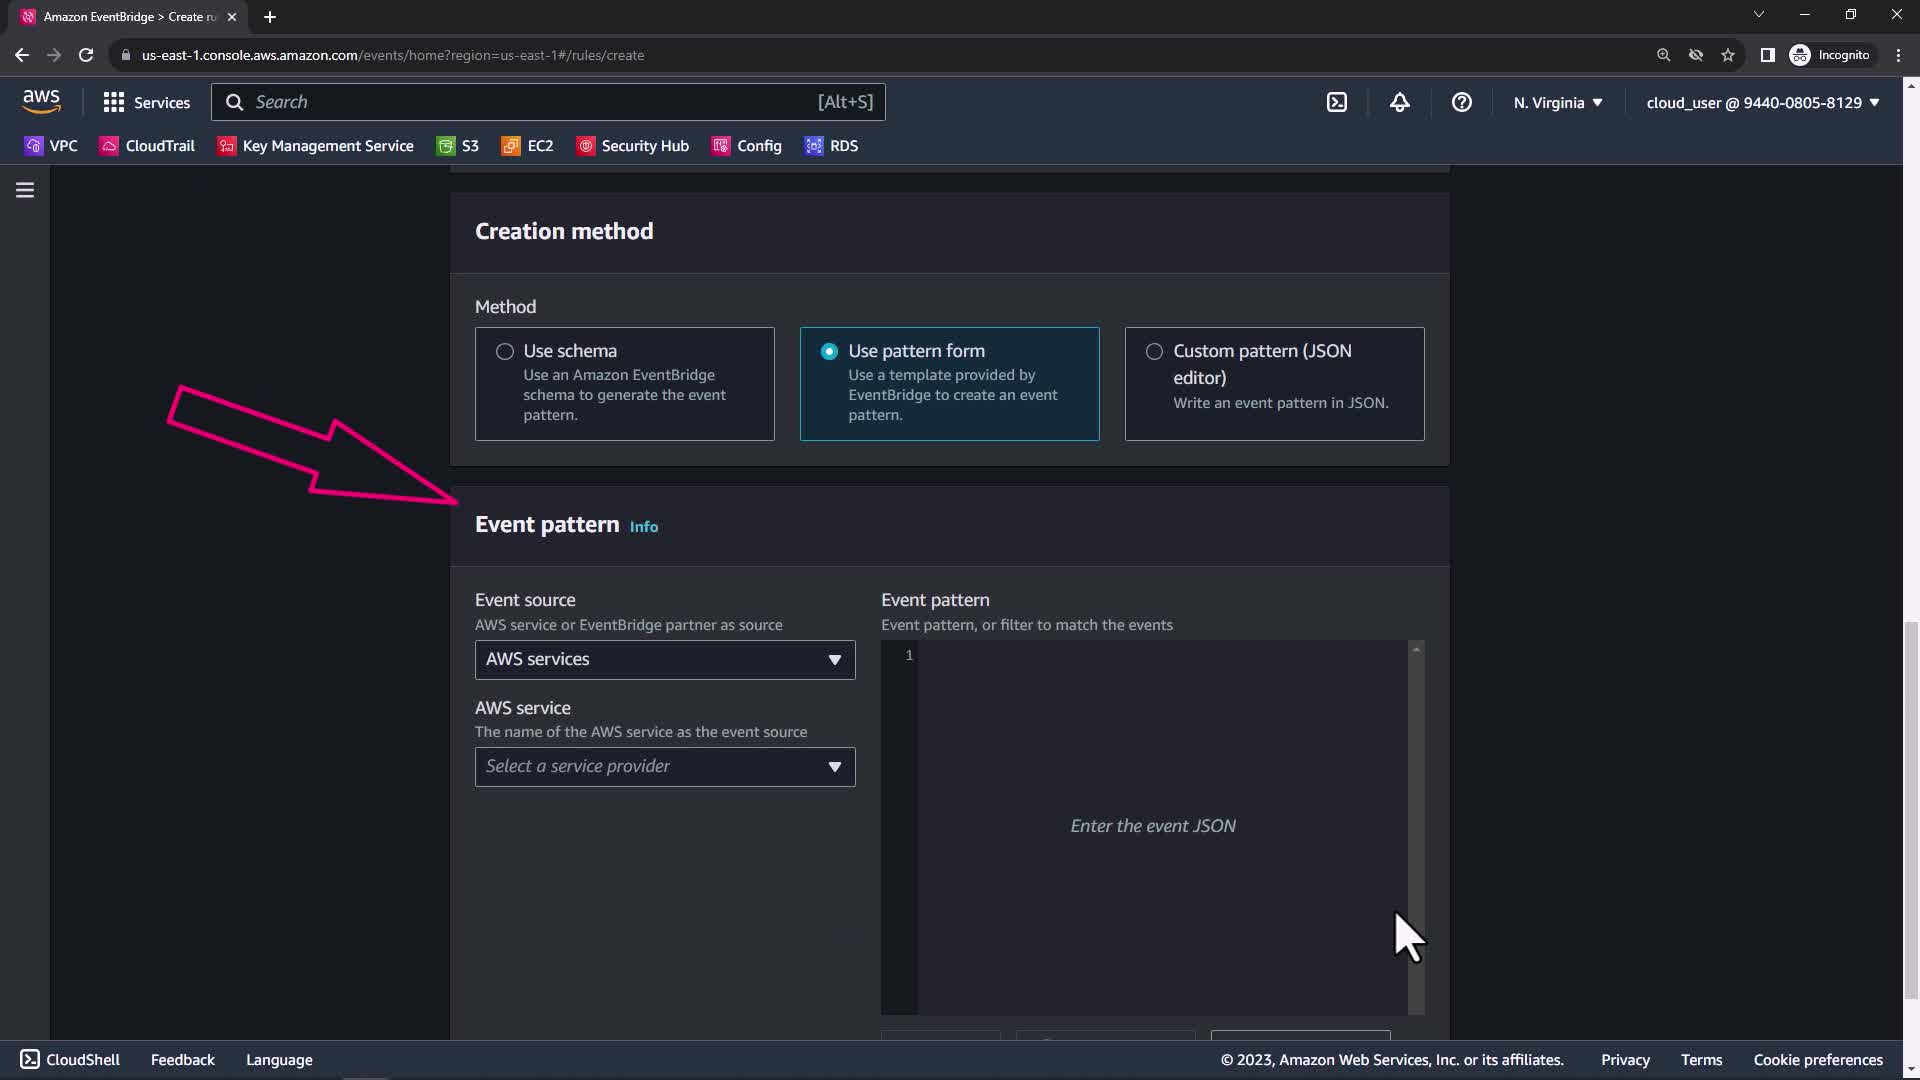Open the cloud_user account menu
The image size is (1920, 1080).
(x=1762, y=102)
